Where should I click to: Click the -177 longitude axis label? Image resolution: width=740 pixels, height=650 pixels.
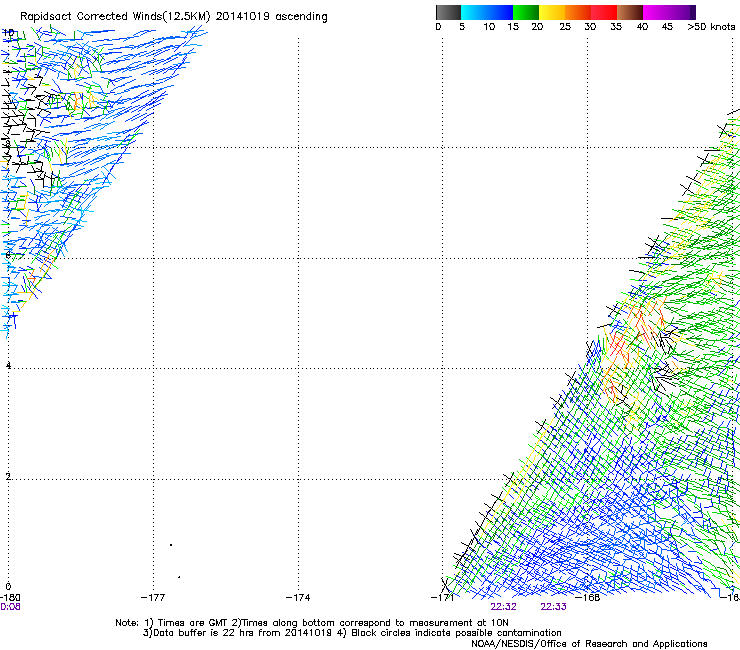click(x=153, y=598)
